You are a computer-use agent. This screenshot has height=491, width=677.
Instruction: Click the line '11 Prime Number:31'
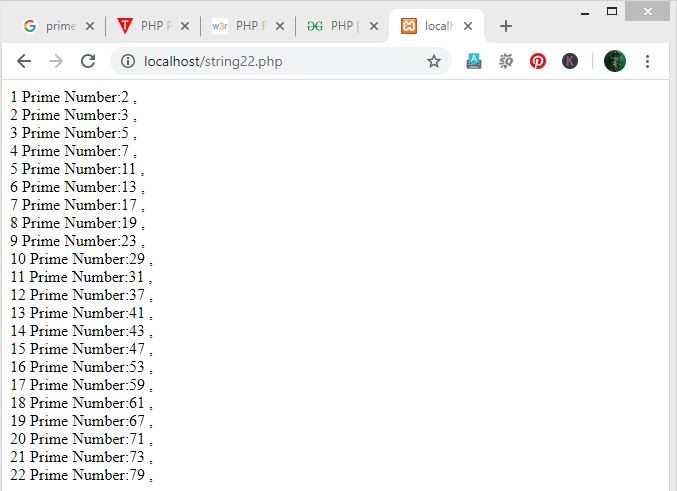pyautogui.click(x=81, y=277)
